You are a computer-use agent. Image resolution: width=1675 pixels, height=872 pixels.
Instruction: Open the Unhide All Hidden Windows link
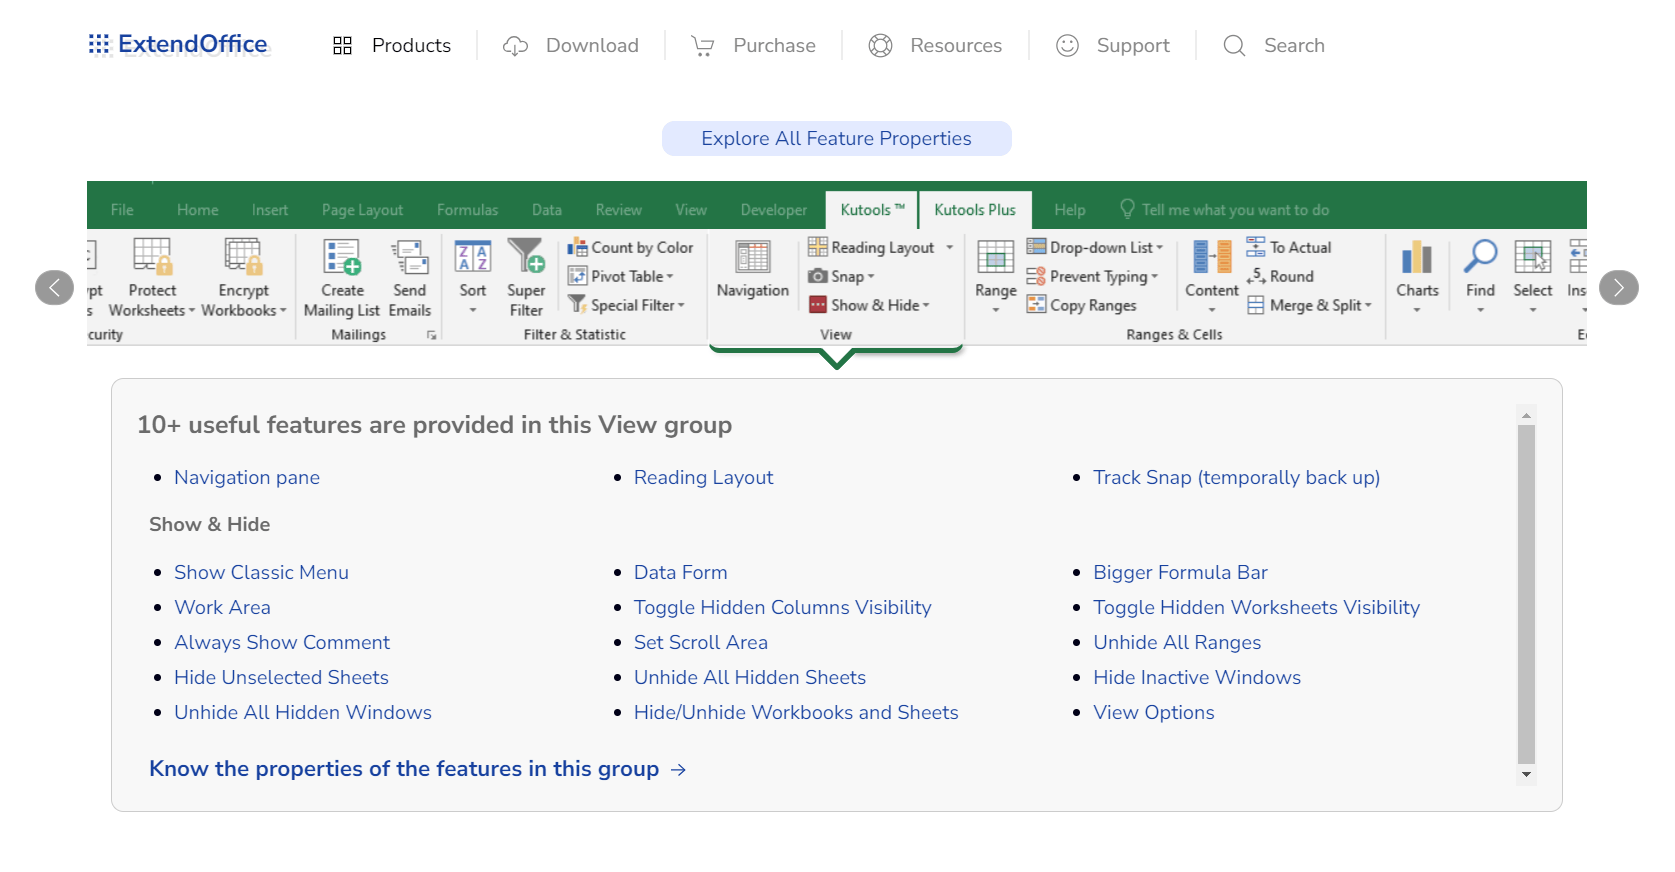(303, 712)
